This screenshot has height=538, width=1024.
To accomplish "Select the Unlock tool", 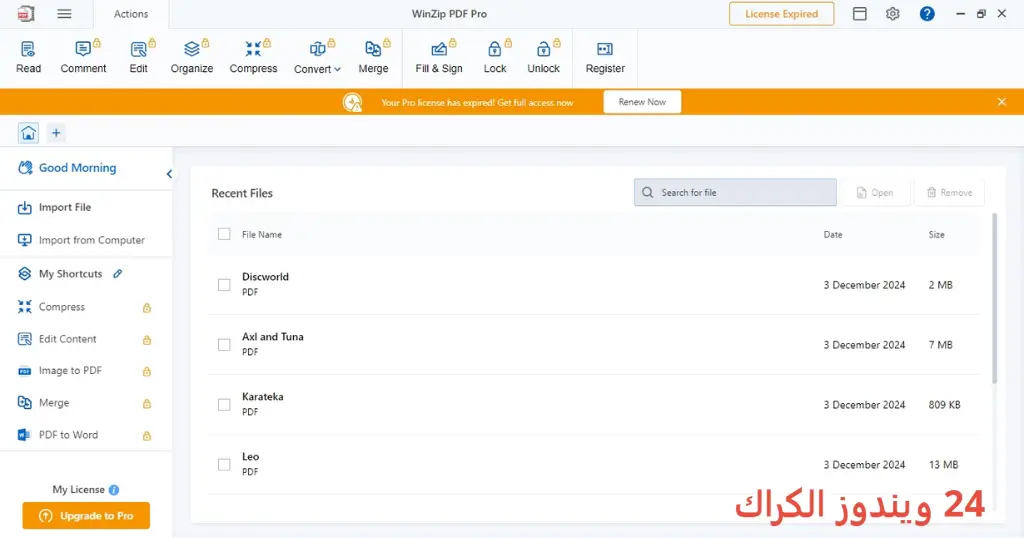I will pos(543,57).
